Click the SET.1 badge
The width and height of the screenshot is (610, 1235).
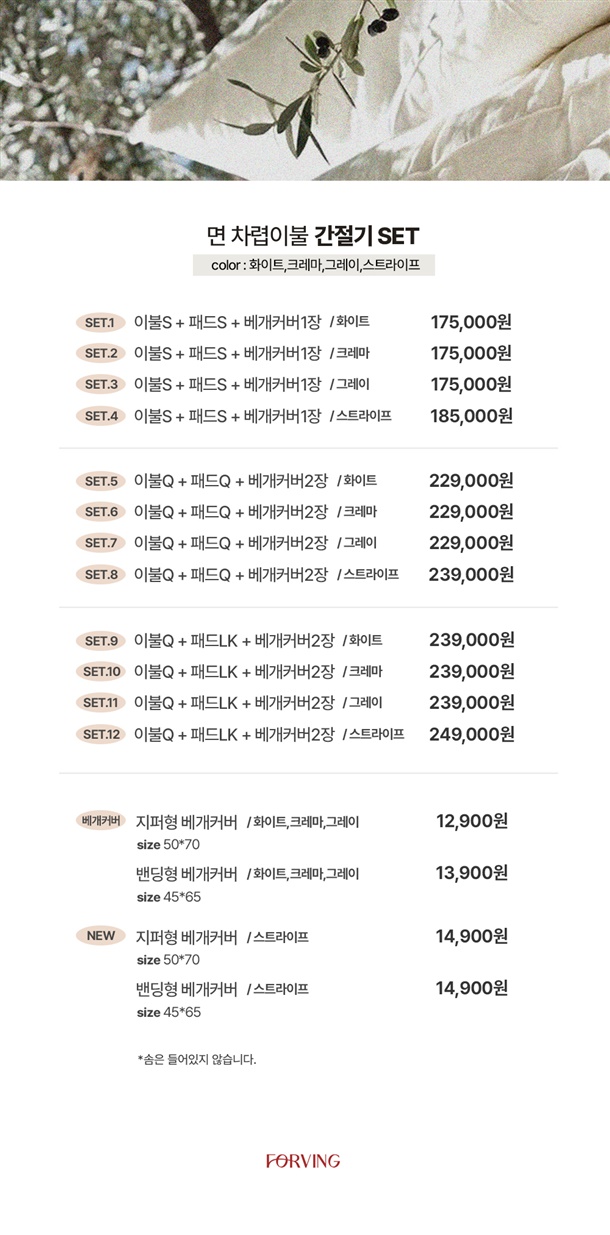pos(100,323)
